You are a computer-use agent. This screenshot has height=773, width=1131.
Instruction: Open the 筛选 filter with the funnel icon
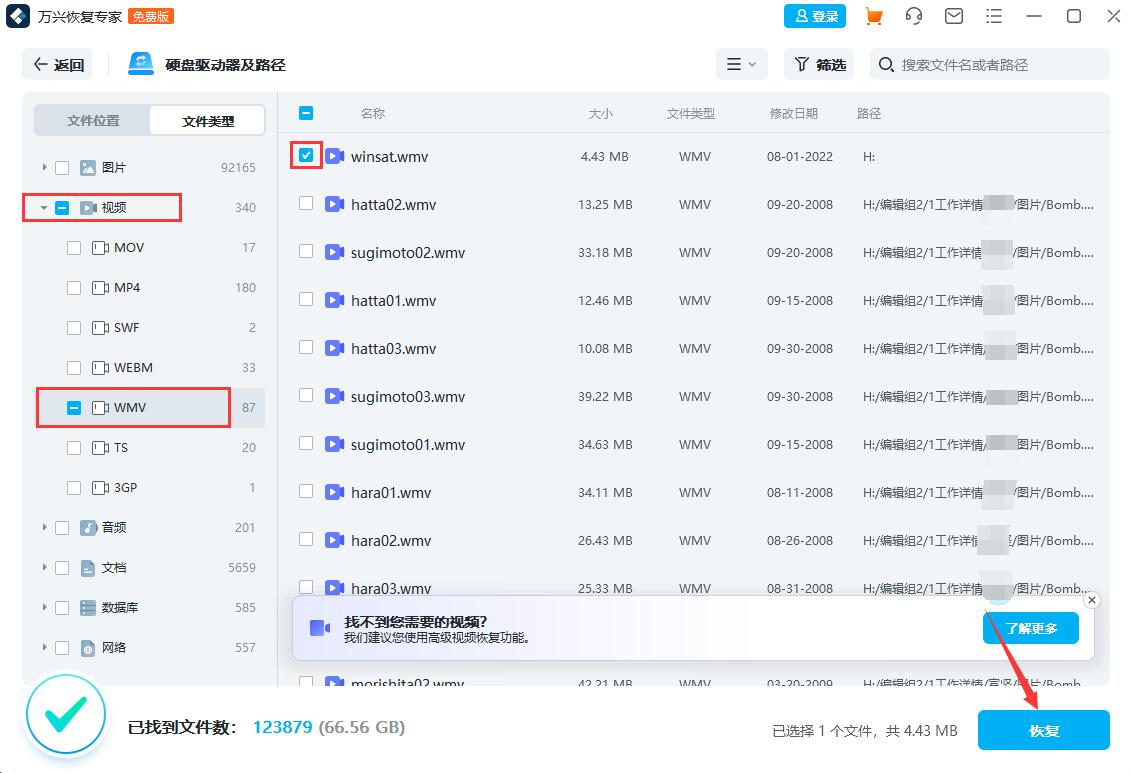(x=818, y=64)
